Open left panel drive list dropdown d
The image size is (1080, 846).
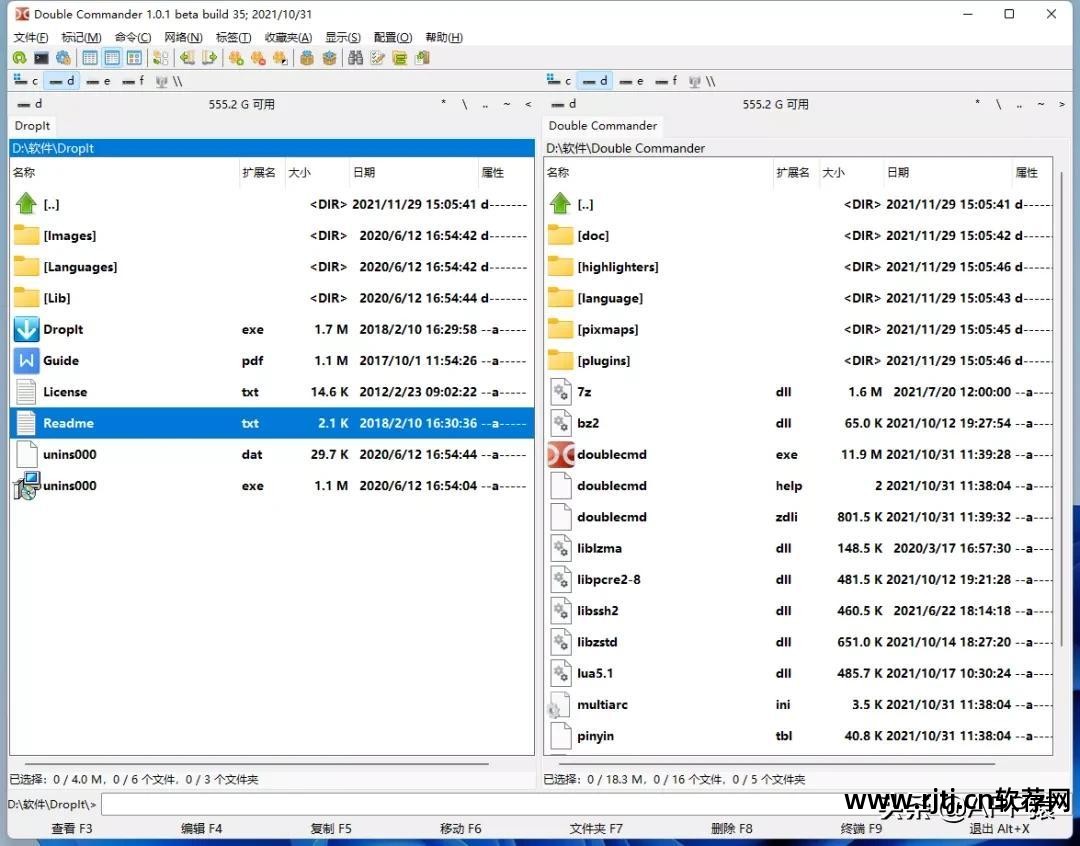click(x=29, y=104)
